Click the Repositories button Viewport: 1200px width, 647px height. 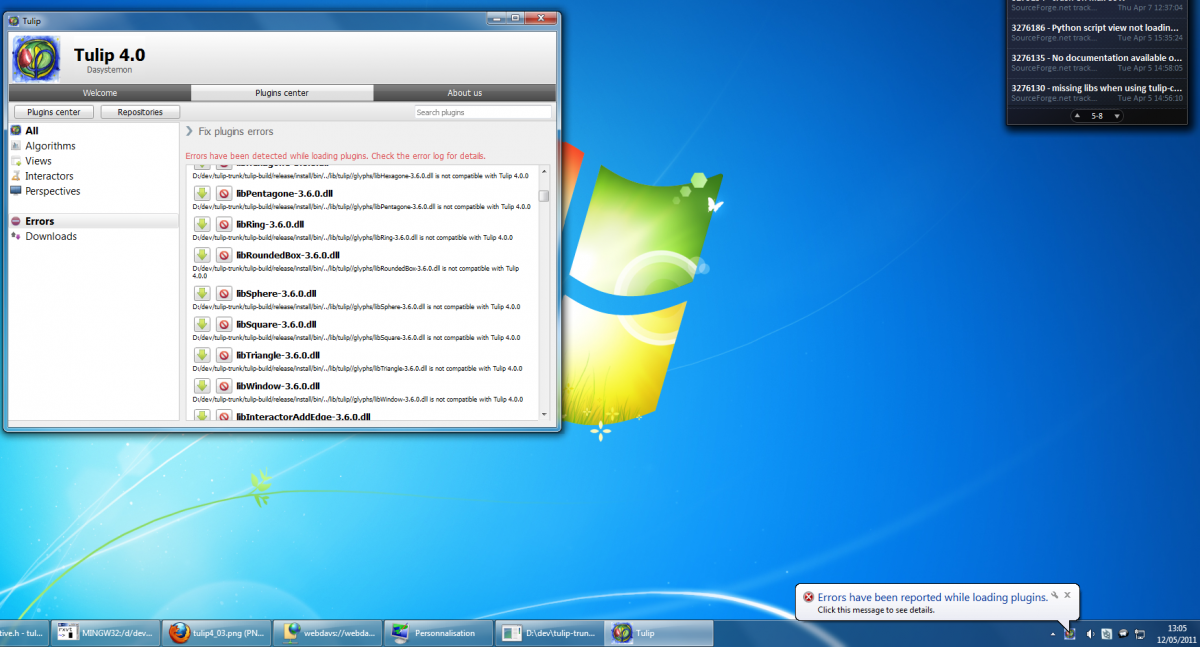click(140, 112)
